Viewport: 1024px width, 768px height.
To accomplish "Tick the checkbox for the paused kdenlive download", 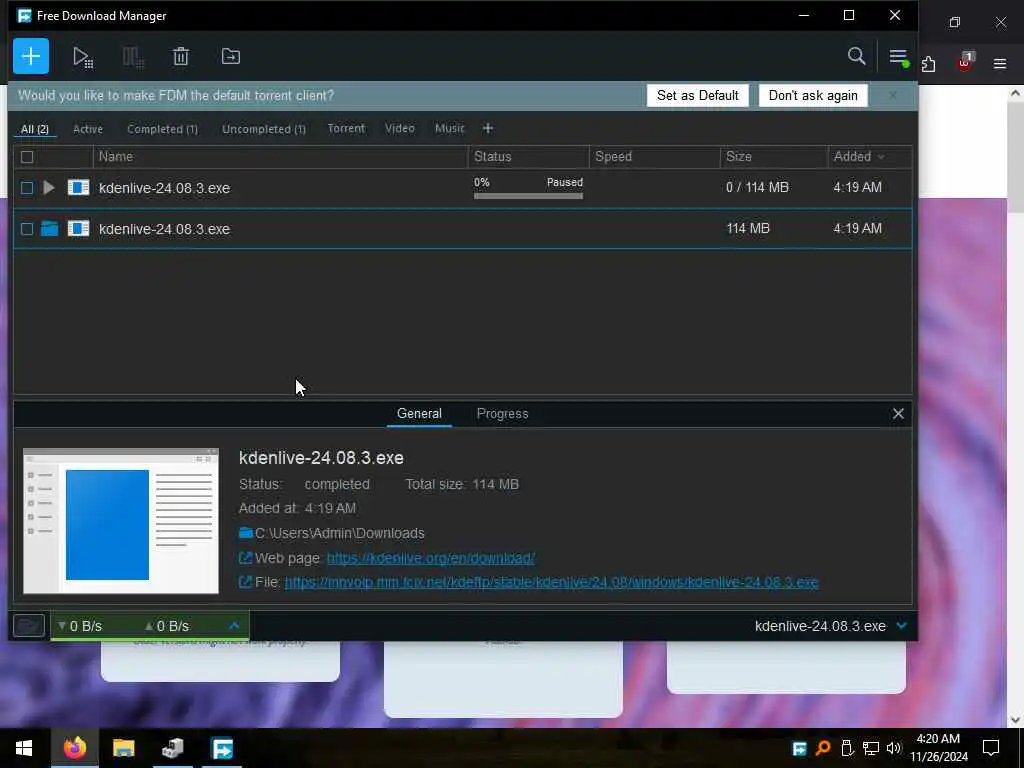I will [27, 188].
